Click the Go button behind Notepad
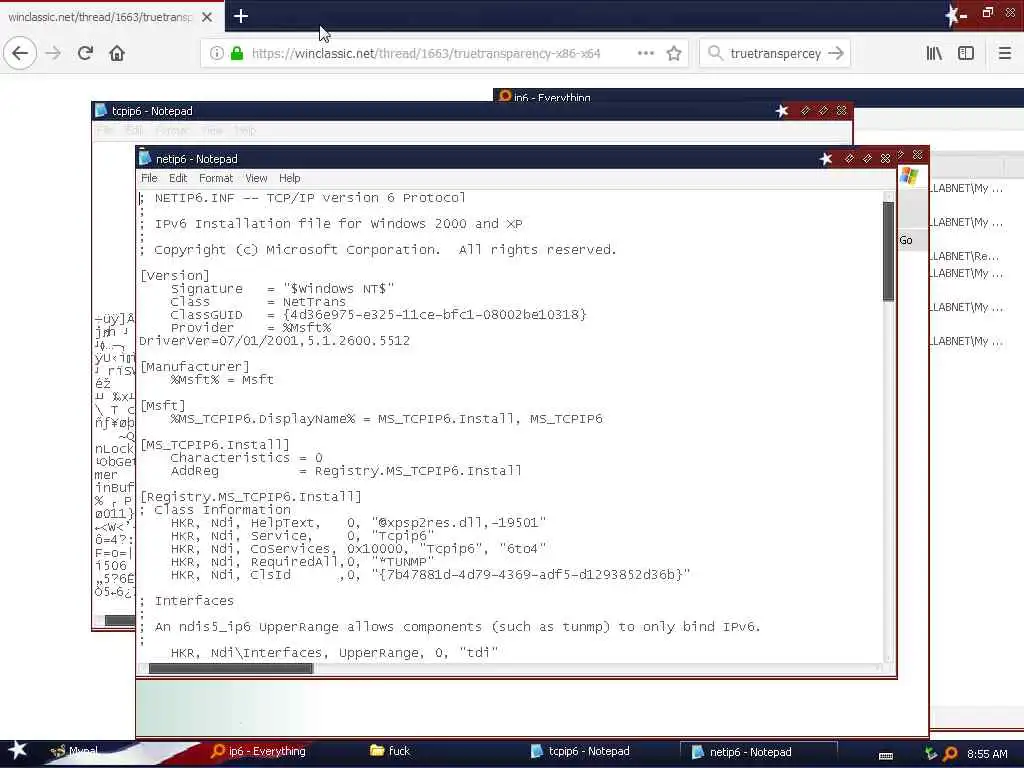The width and height of the screenshot is (1024, 768). (906, 240)
